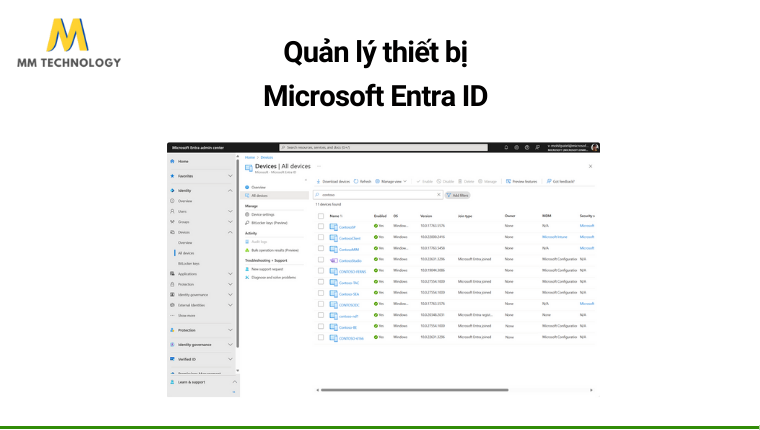Expand the Applications chevron
Screen dimensions: 760x430
(x=230, y=274)
